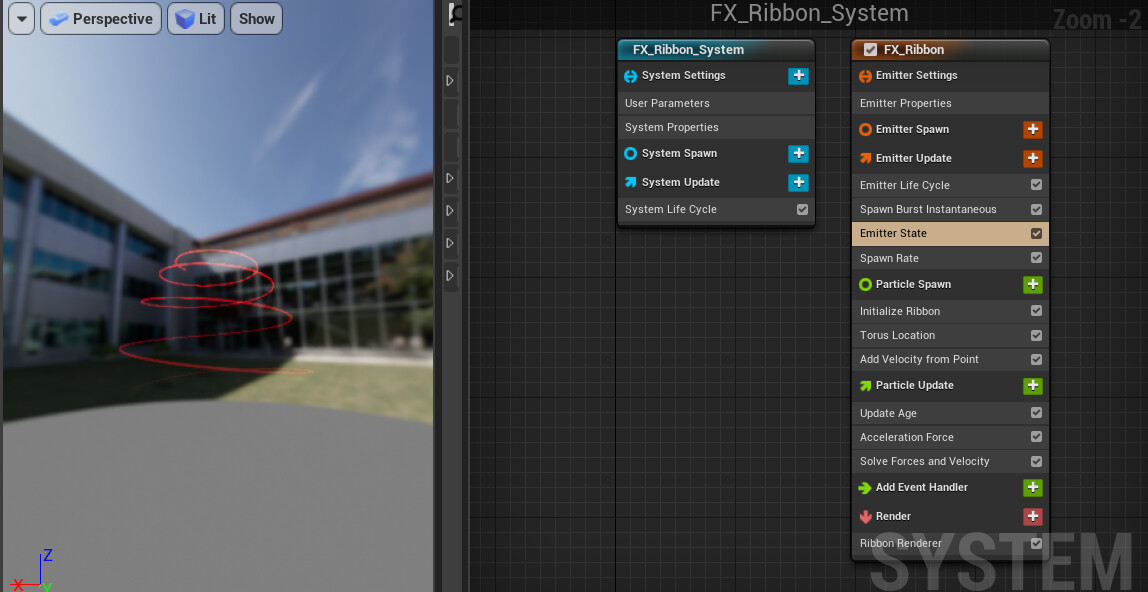Toggle the Ribbon Renderer checkbox
1148x592 pixels.
[x=1036, y=543]
